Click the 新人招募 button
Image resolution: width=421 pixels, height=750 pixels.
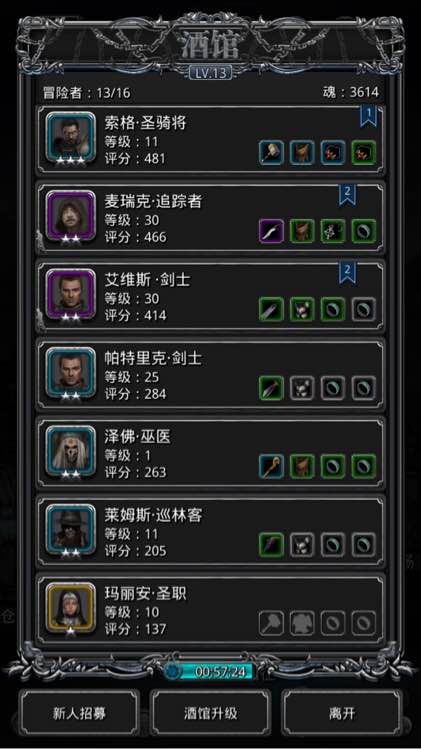(x=79, y=713)
